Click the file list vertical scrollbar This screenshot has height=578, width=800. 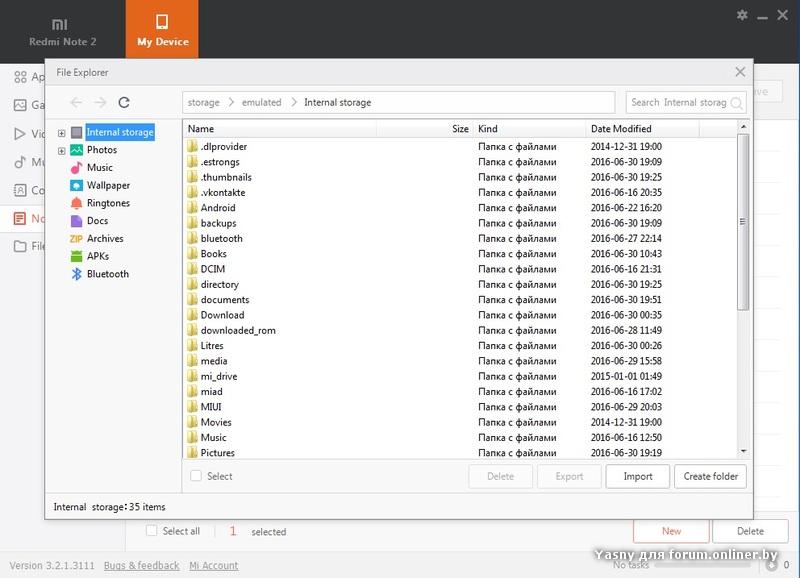(x=742, y=222)
